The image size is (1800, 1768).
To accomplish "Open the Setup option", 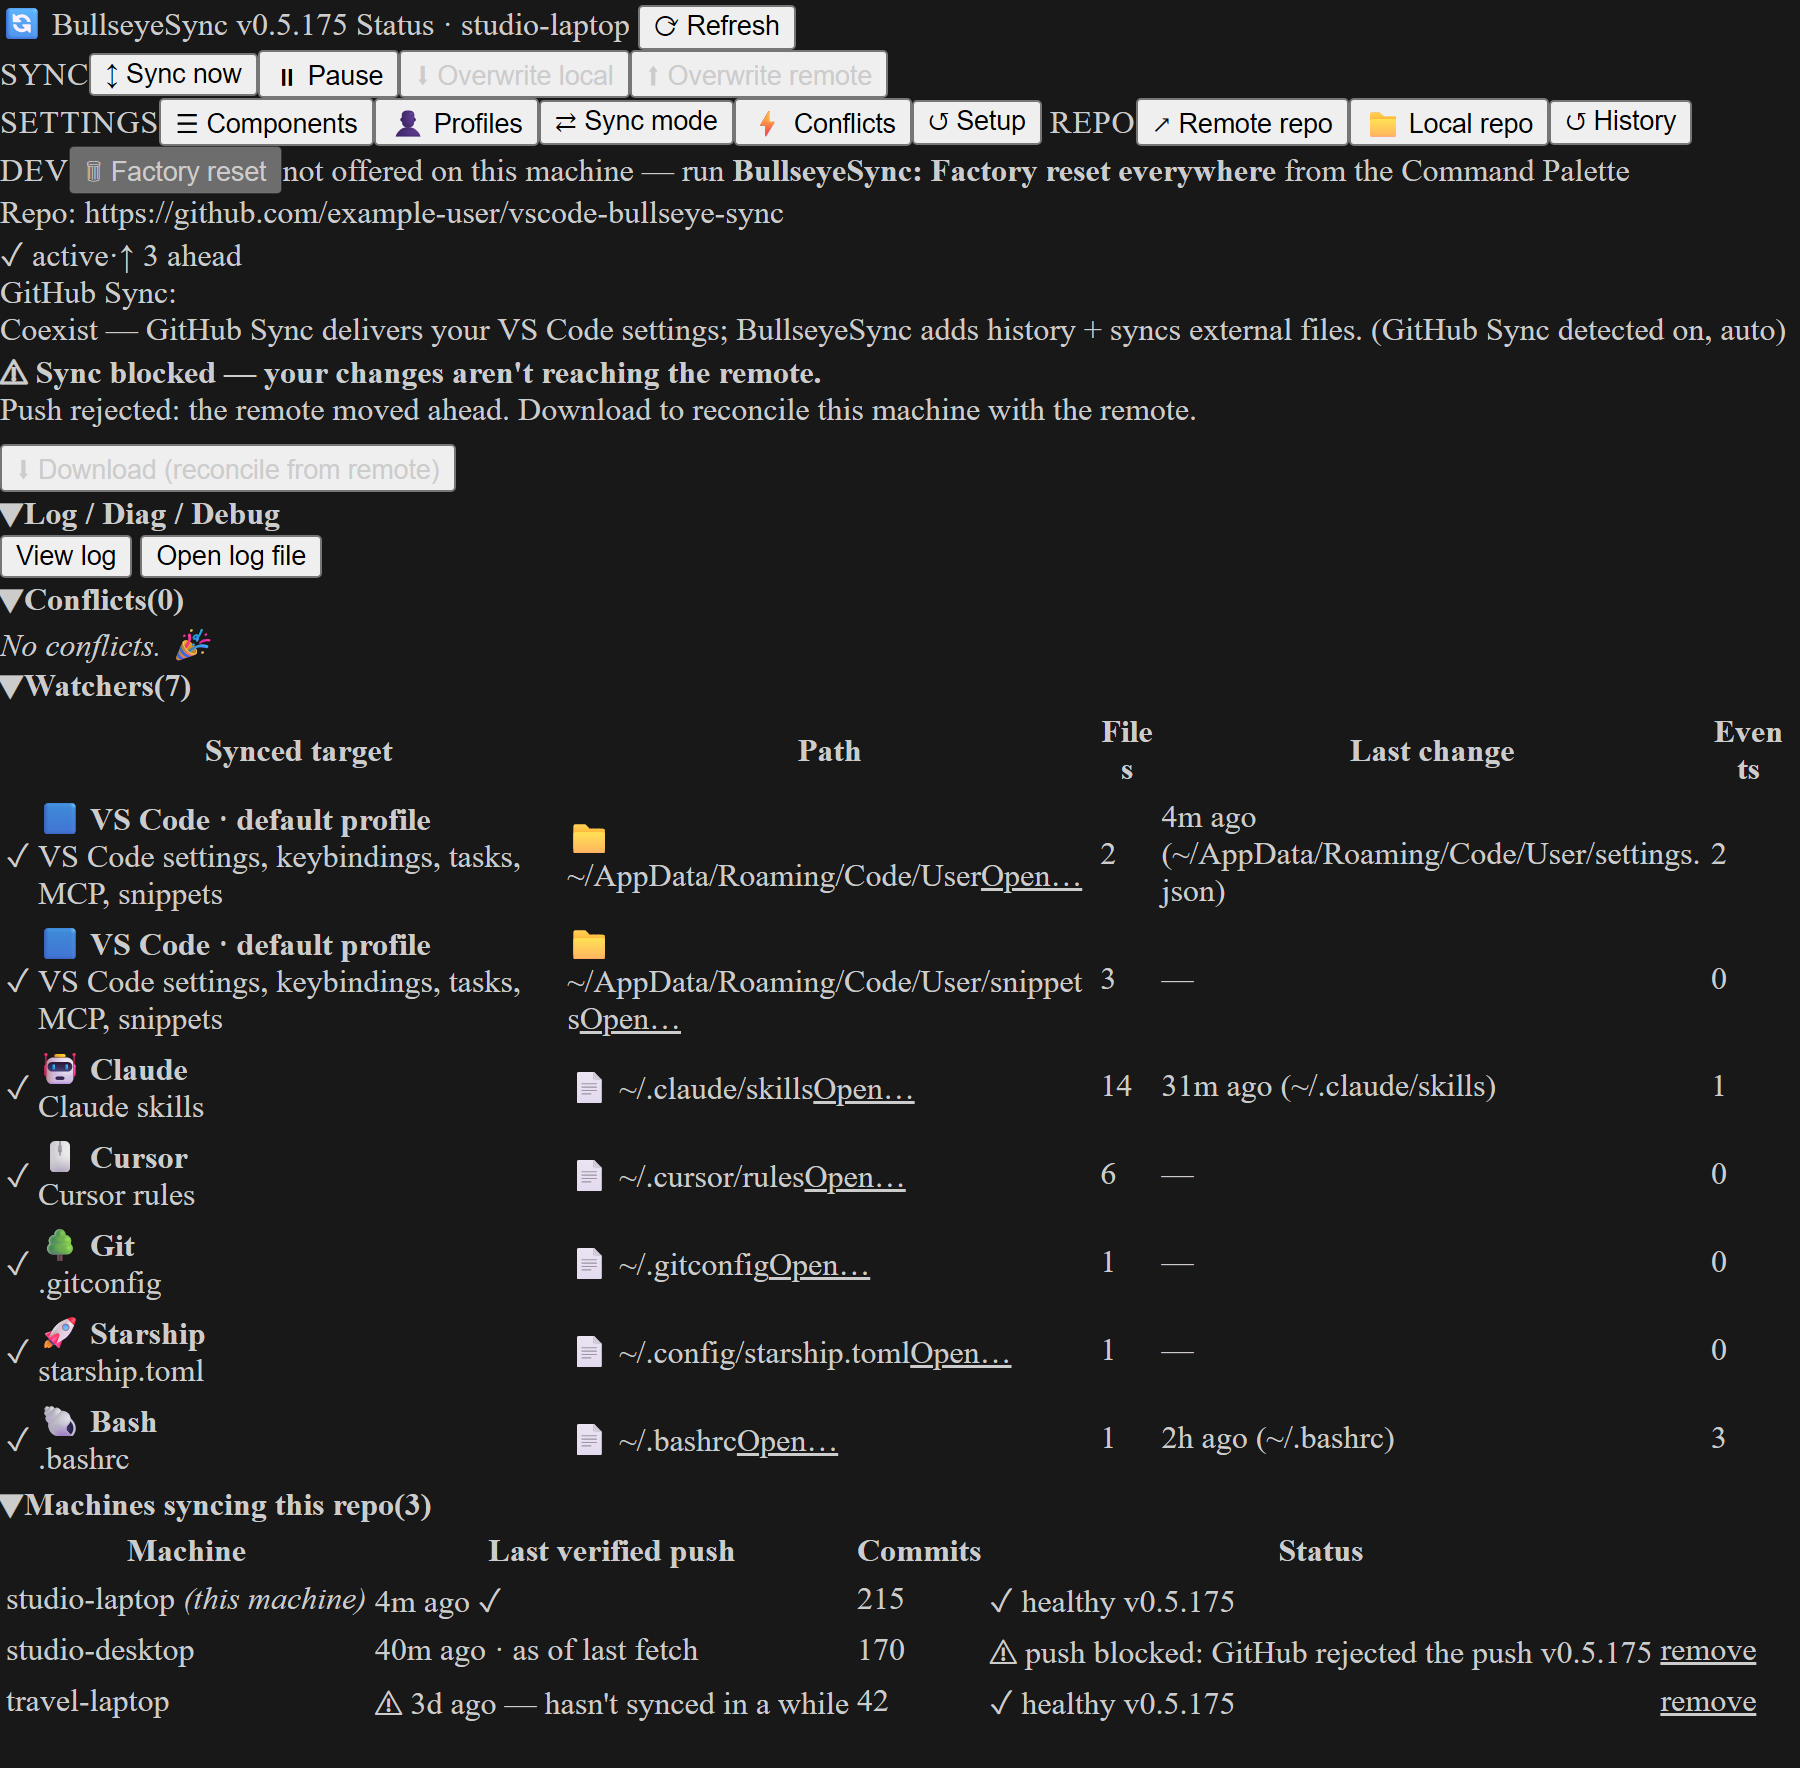I will pos(977,121).
